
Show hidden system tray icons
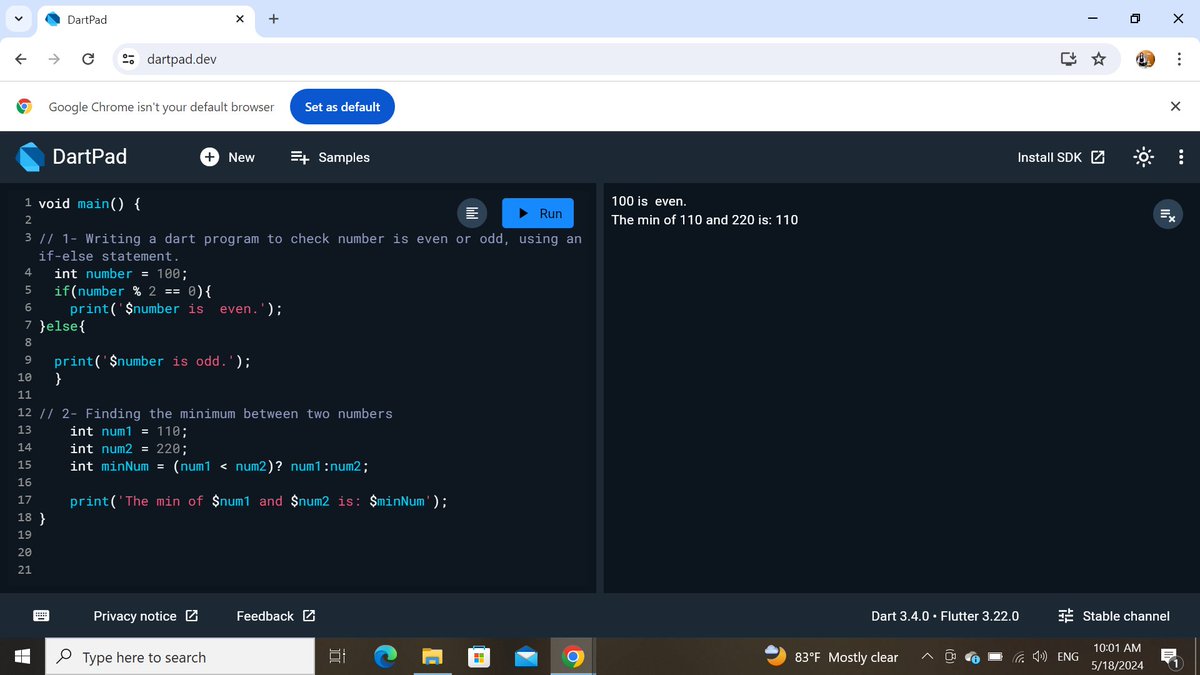point(927,657)
